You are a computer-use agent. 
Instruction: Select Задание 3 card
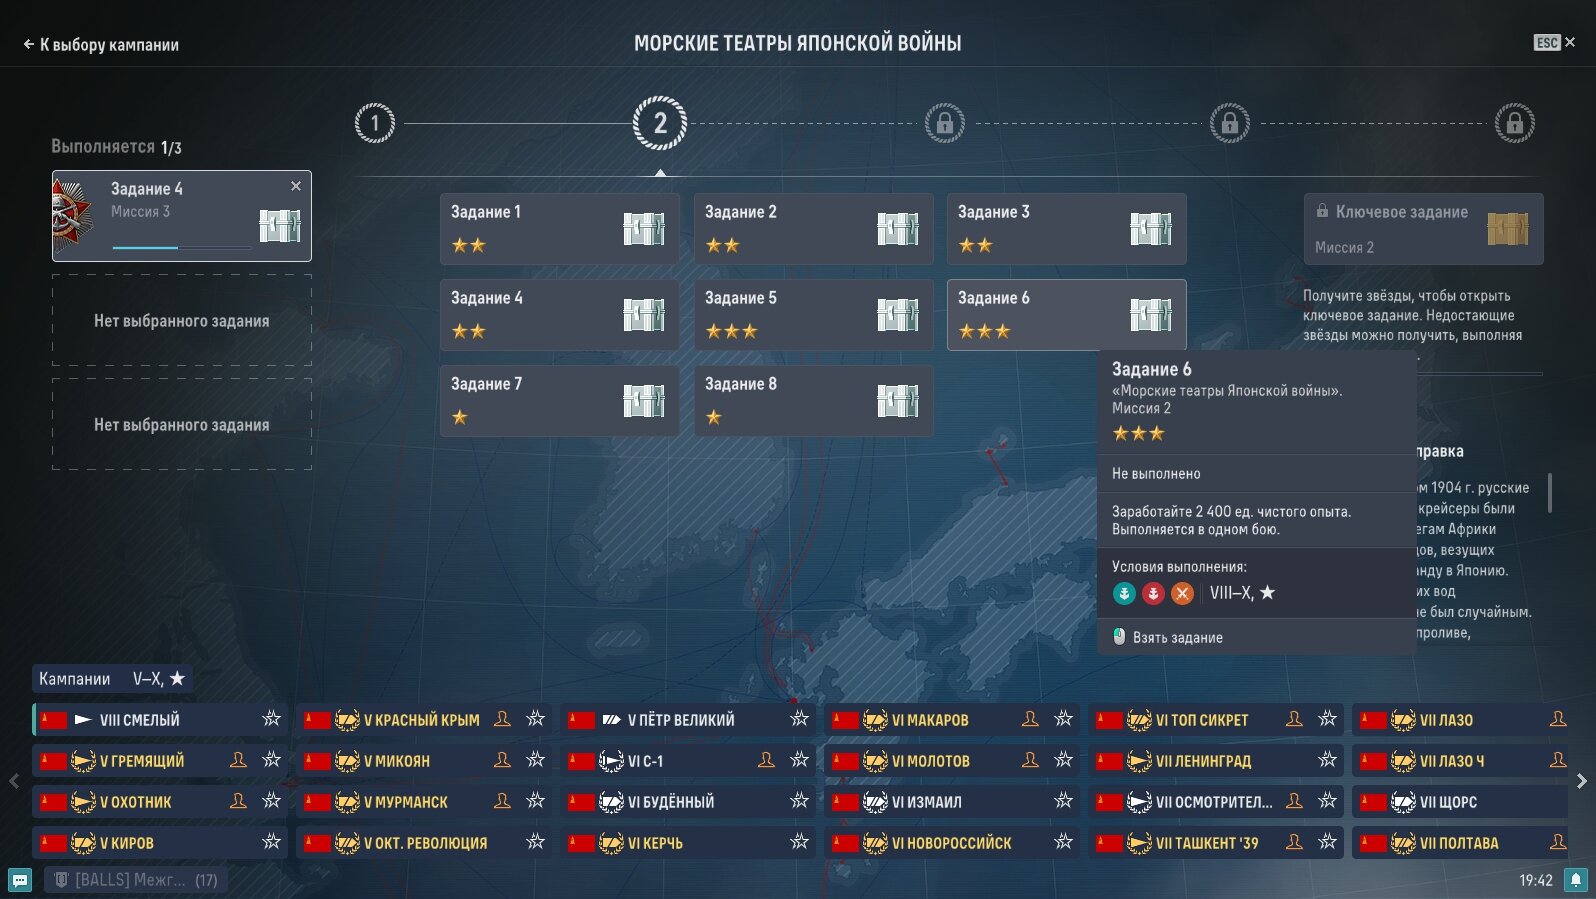point(1067,229)
